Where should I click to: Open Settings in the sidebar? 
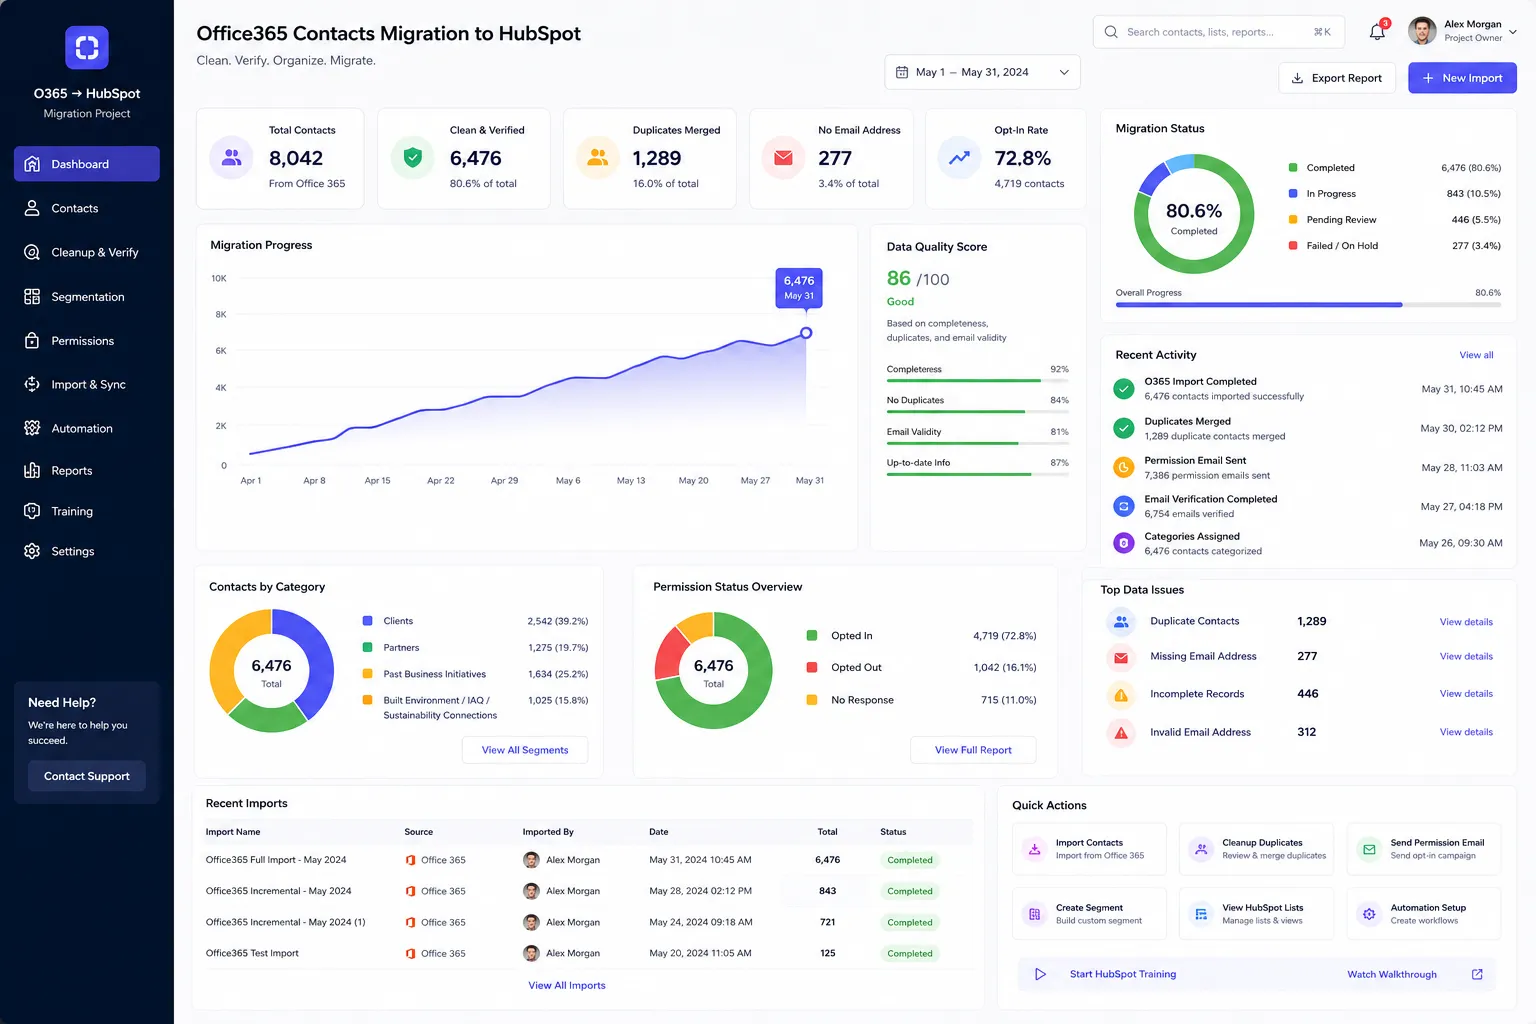87,551
